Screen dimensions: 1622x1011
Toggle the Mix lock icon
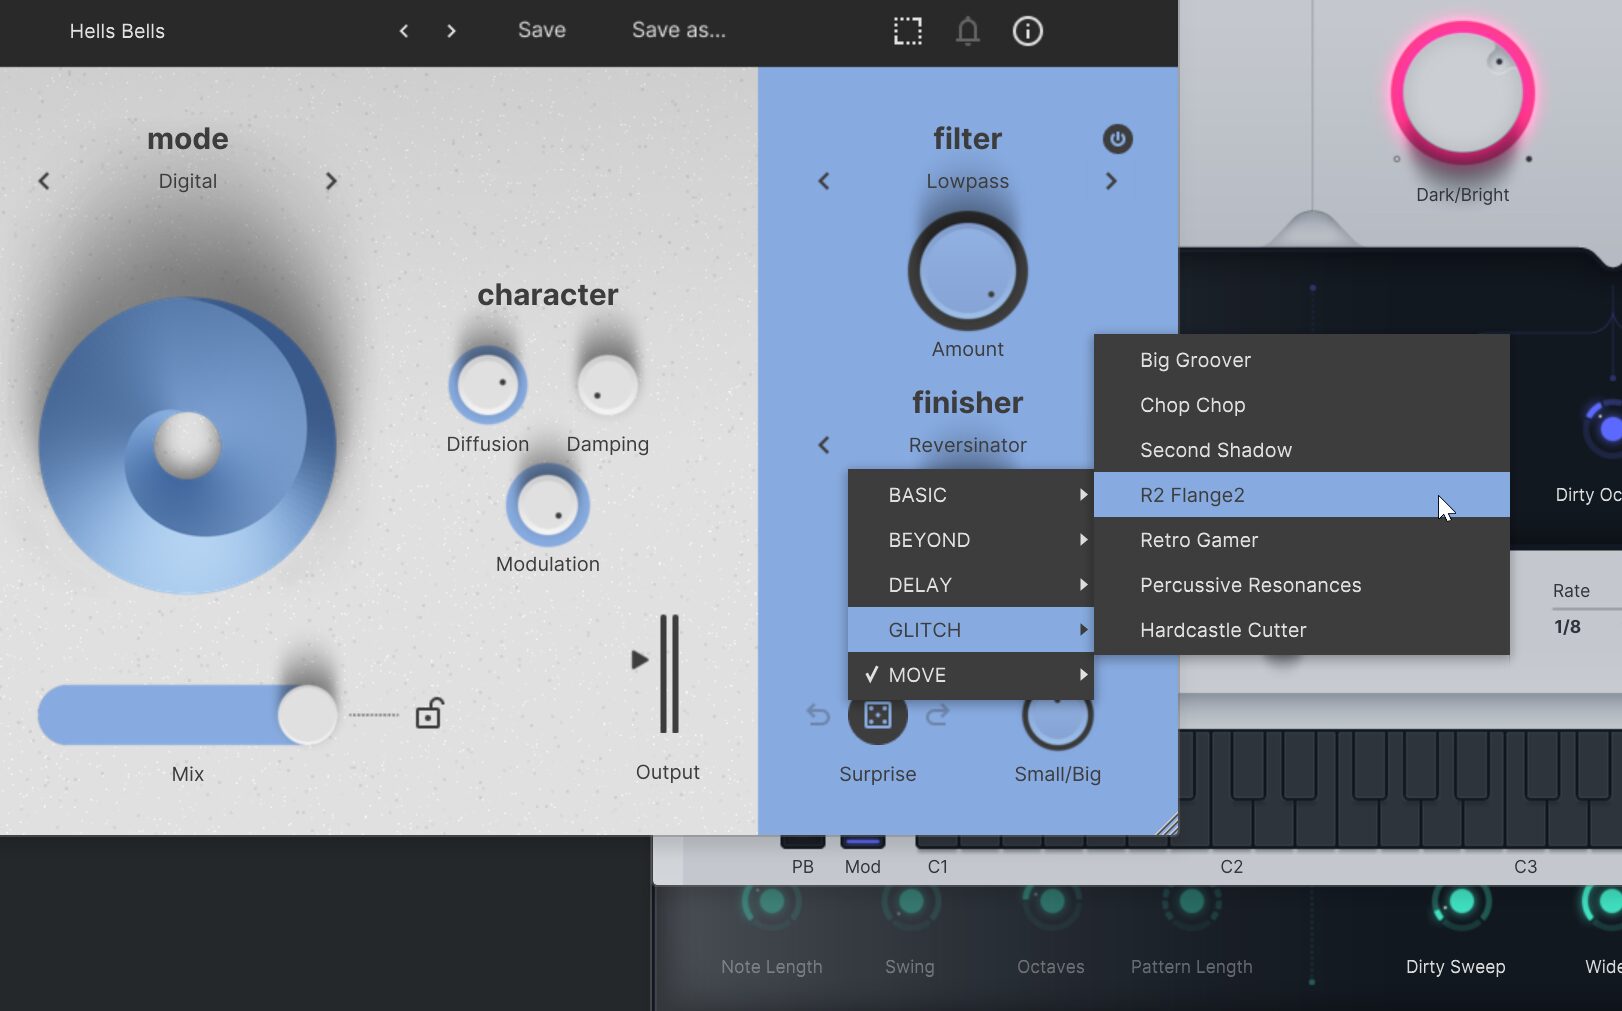[x=429, y=713]
